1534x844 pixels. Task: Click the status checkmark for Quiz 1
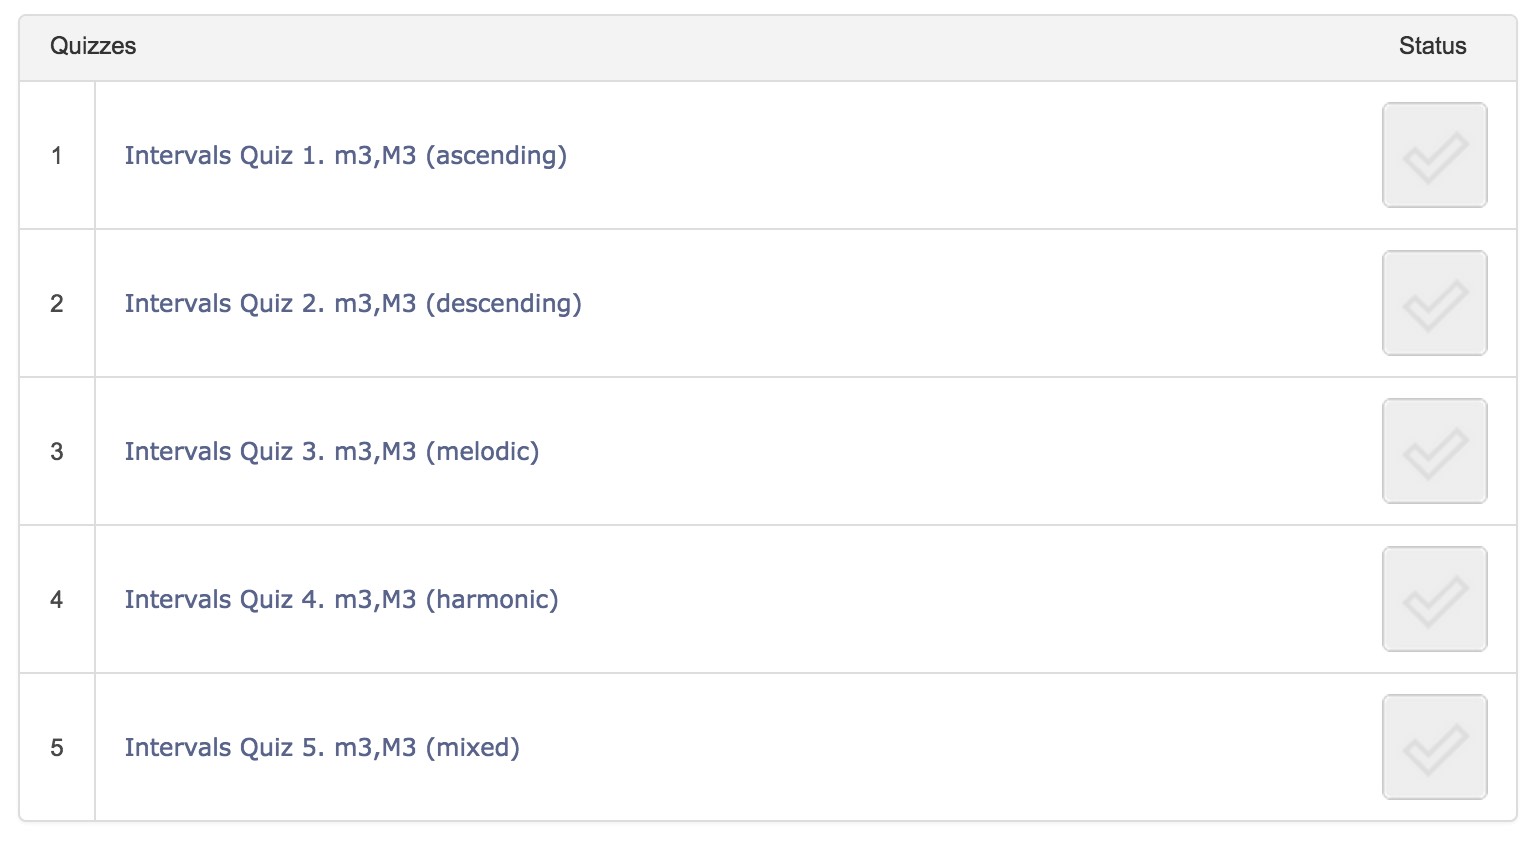click(1434, 155)
